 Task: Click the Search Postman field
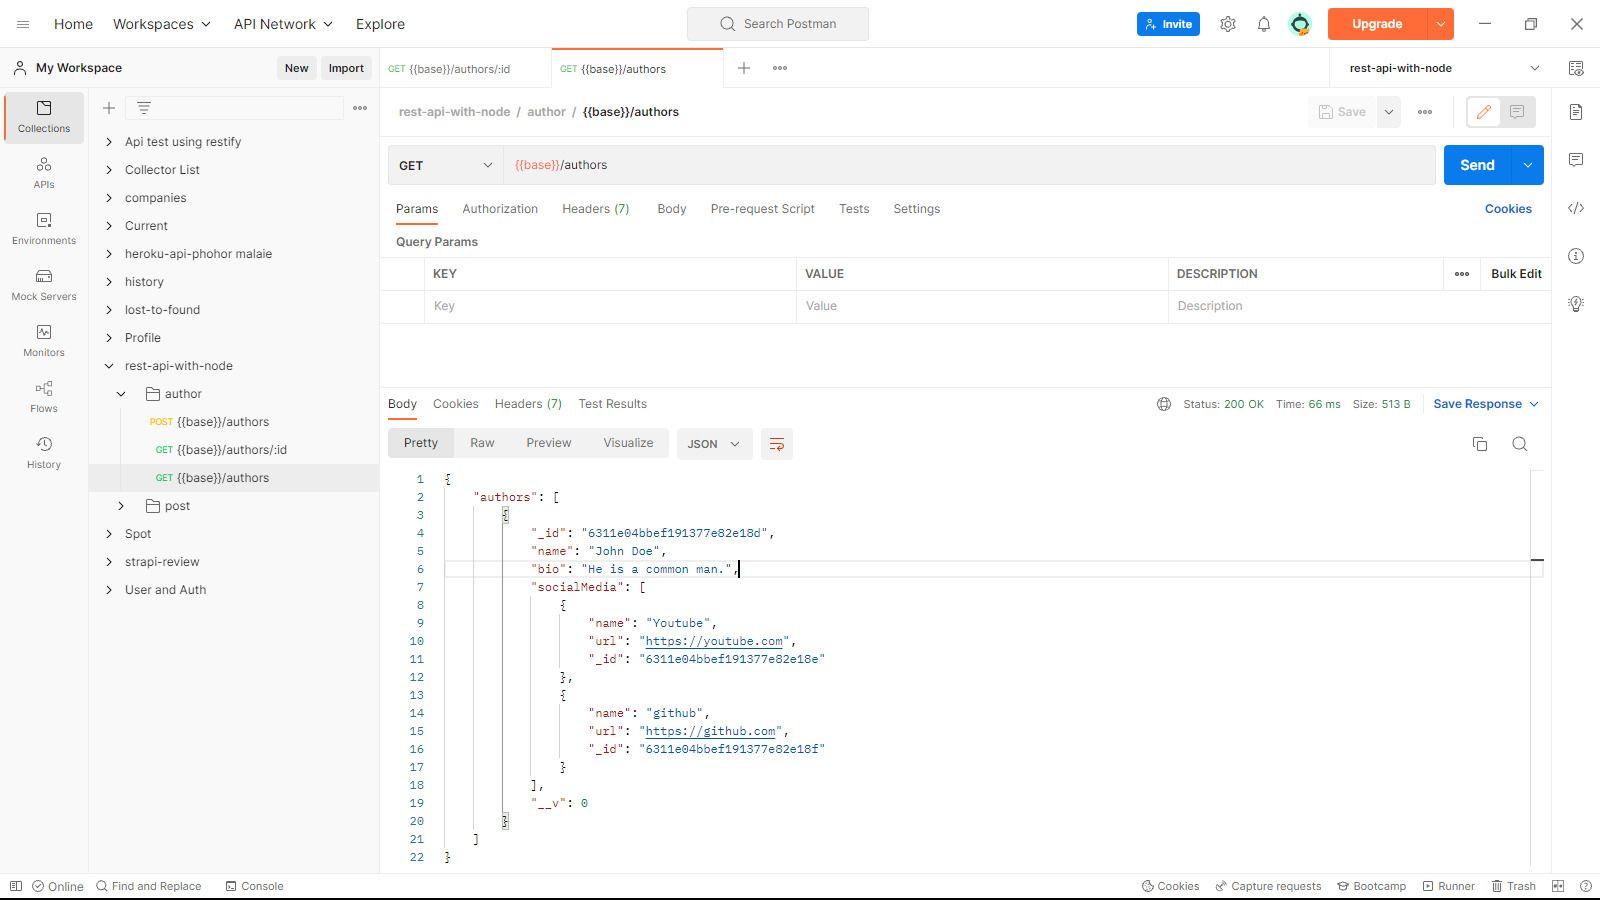tap(778, 24)
